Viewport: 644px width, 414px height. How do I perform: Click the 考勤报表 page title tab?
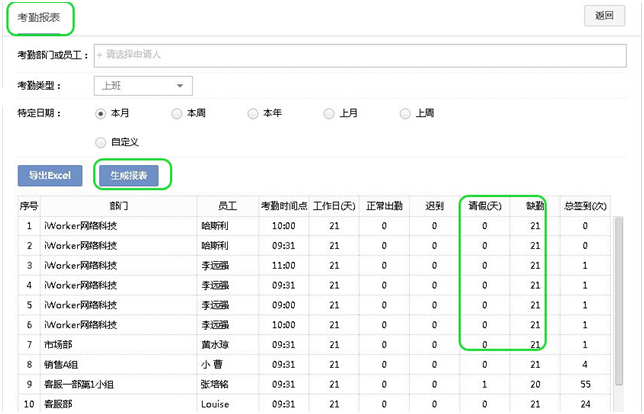pos(37,18)
